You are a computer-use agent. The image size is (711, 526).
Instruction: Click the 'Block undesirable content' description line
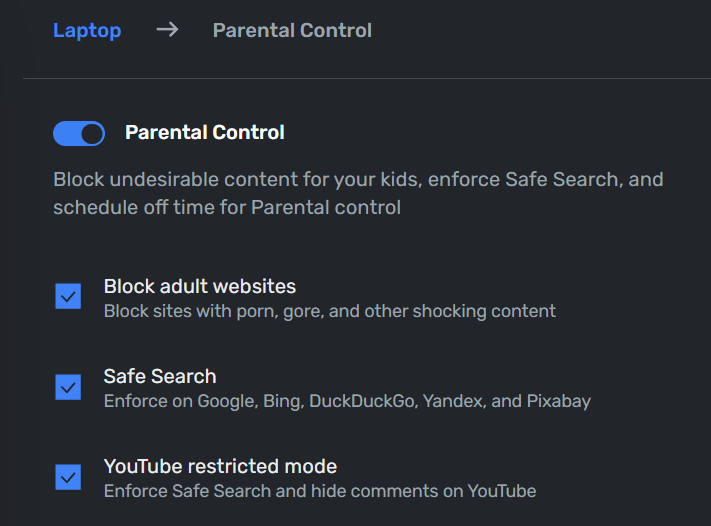[x=358, y=180]
